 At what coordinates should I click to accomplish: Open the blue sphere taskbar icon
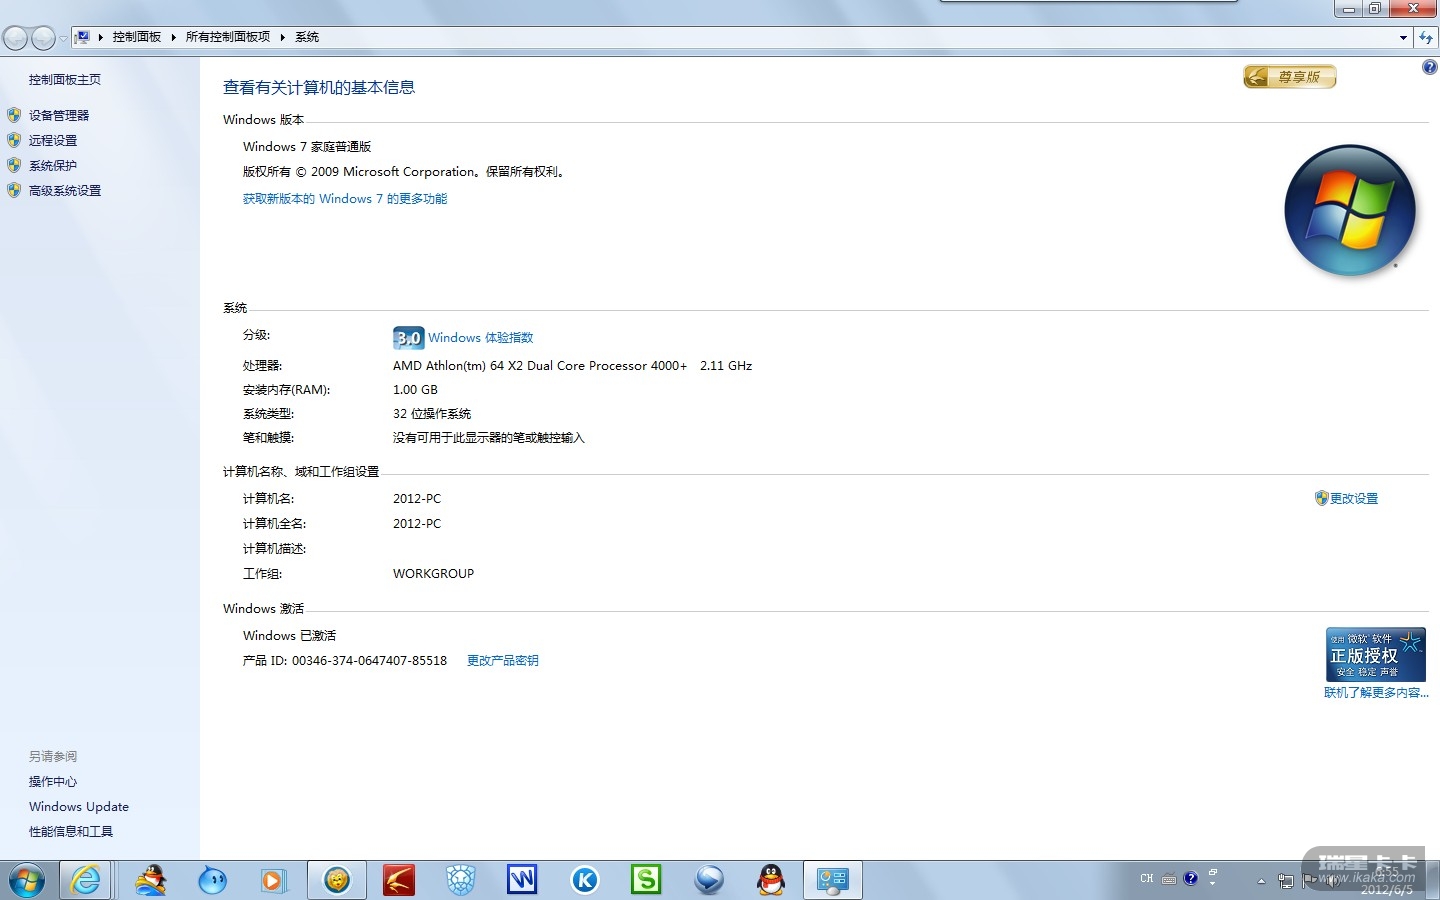(x=709, y=880)
